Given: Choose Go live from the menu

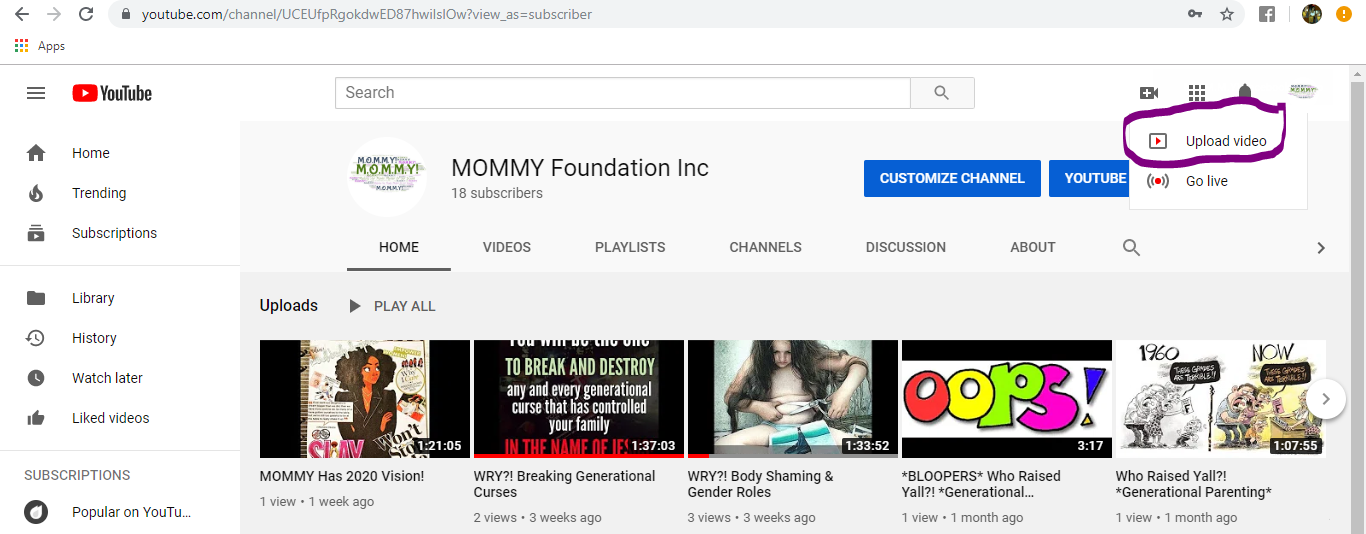Looking at the screenshot, I should point(1218,181).
